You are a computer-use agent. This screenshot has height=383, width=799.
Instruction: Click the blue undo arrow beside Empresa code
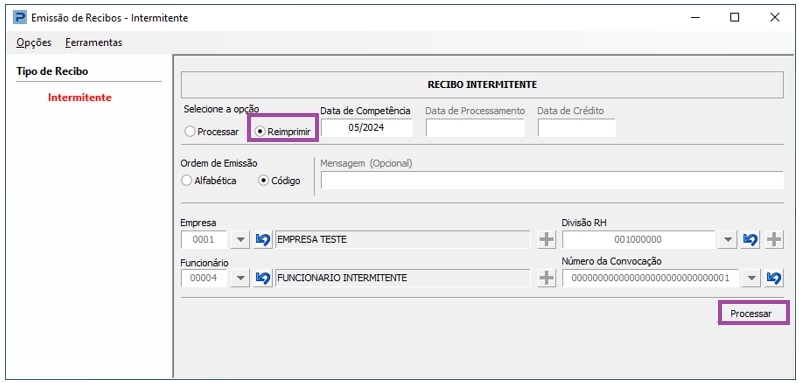pos(263,239)
